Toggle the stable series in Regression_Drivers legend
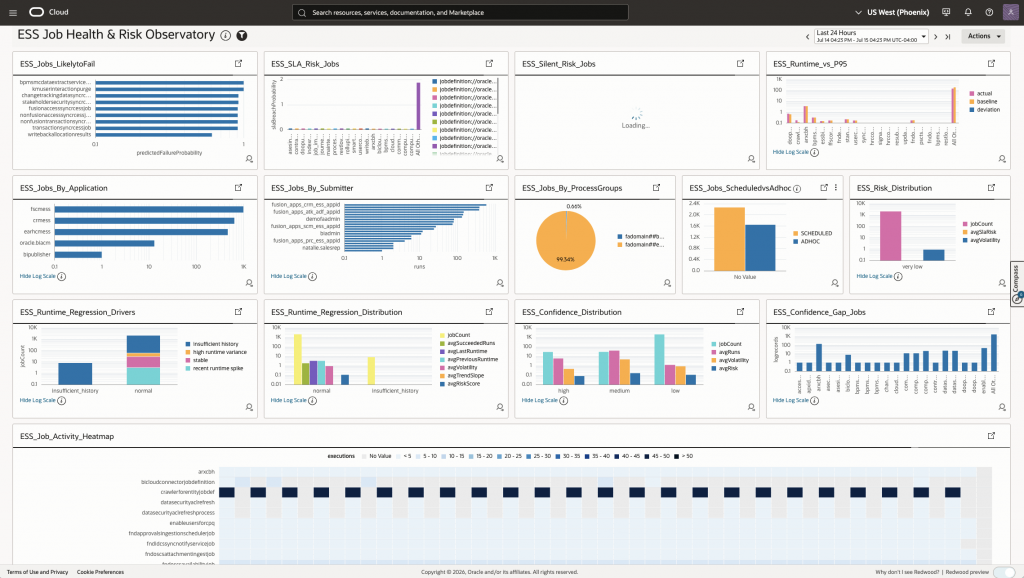 (197, 360)
